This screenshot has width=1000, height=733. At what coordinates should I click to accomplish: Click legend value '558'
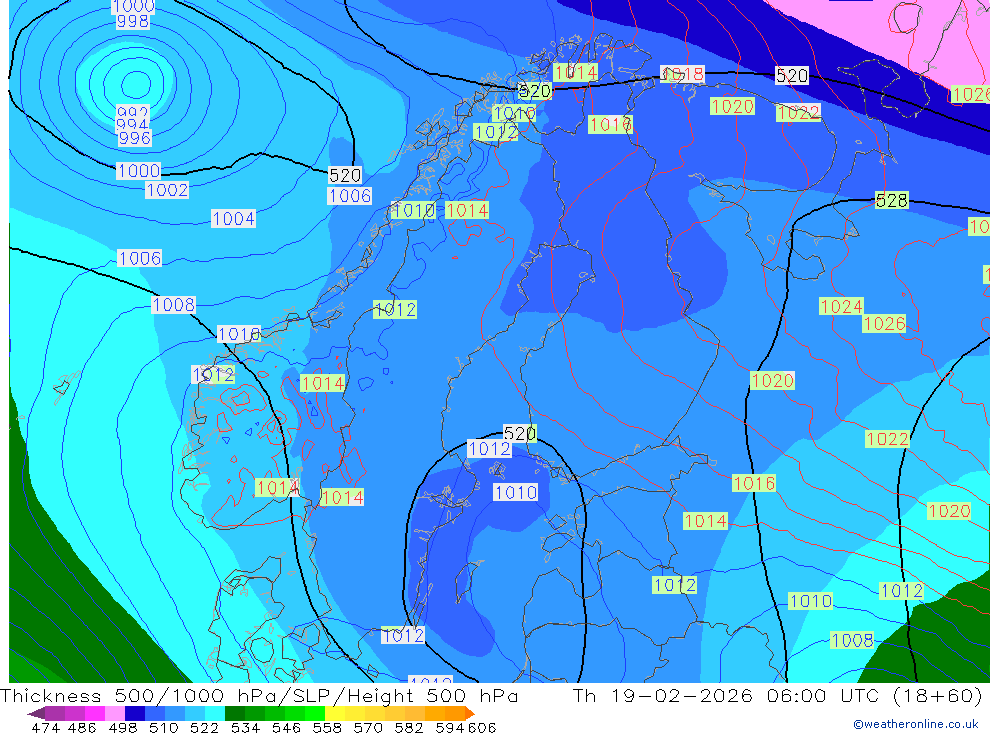coord(327,728)
